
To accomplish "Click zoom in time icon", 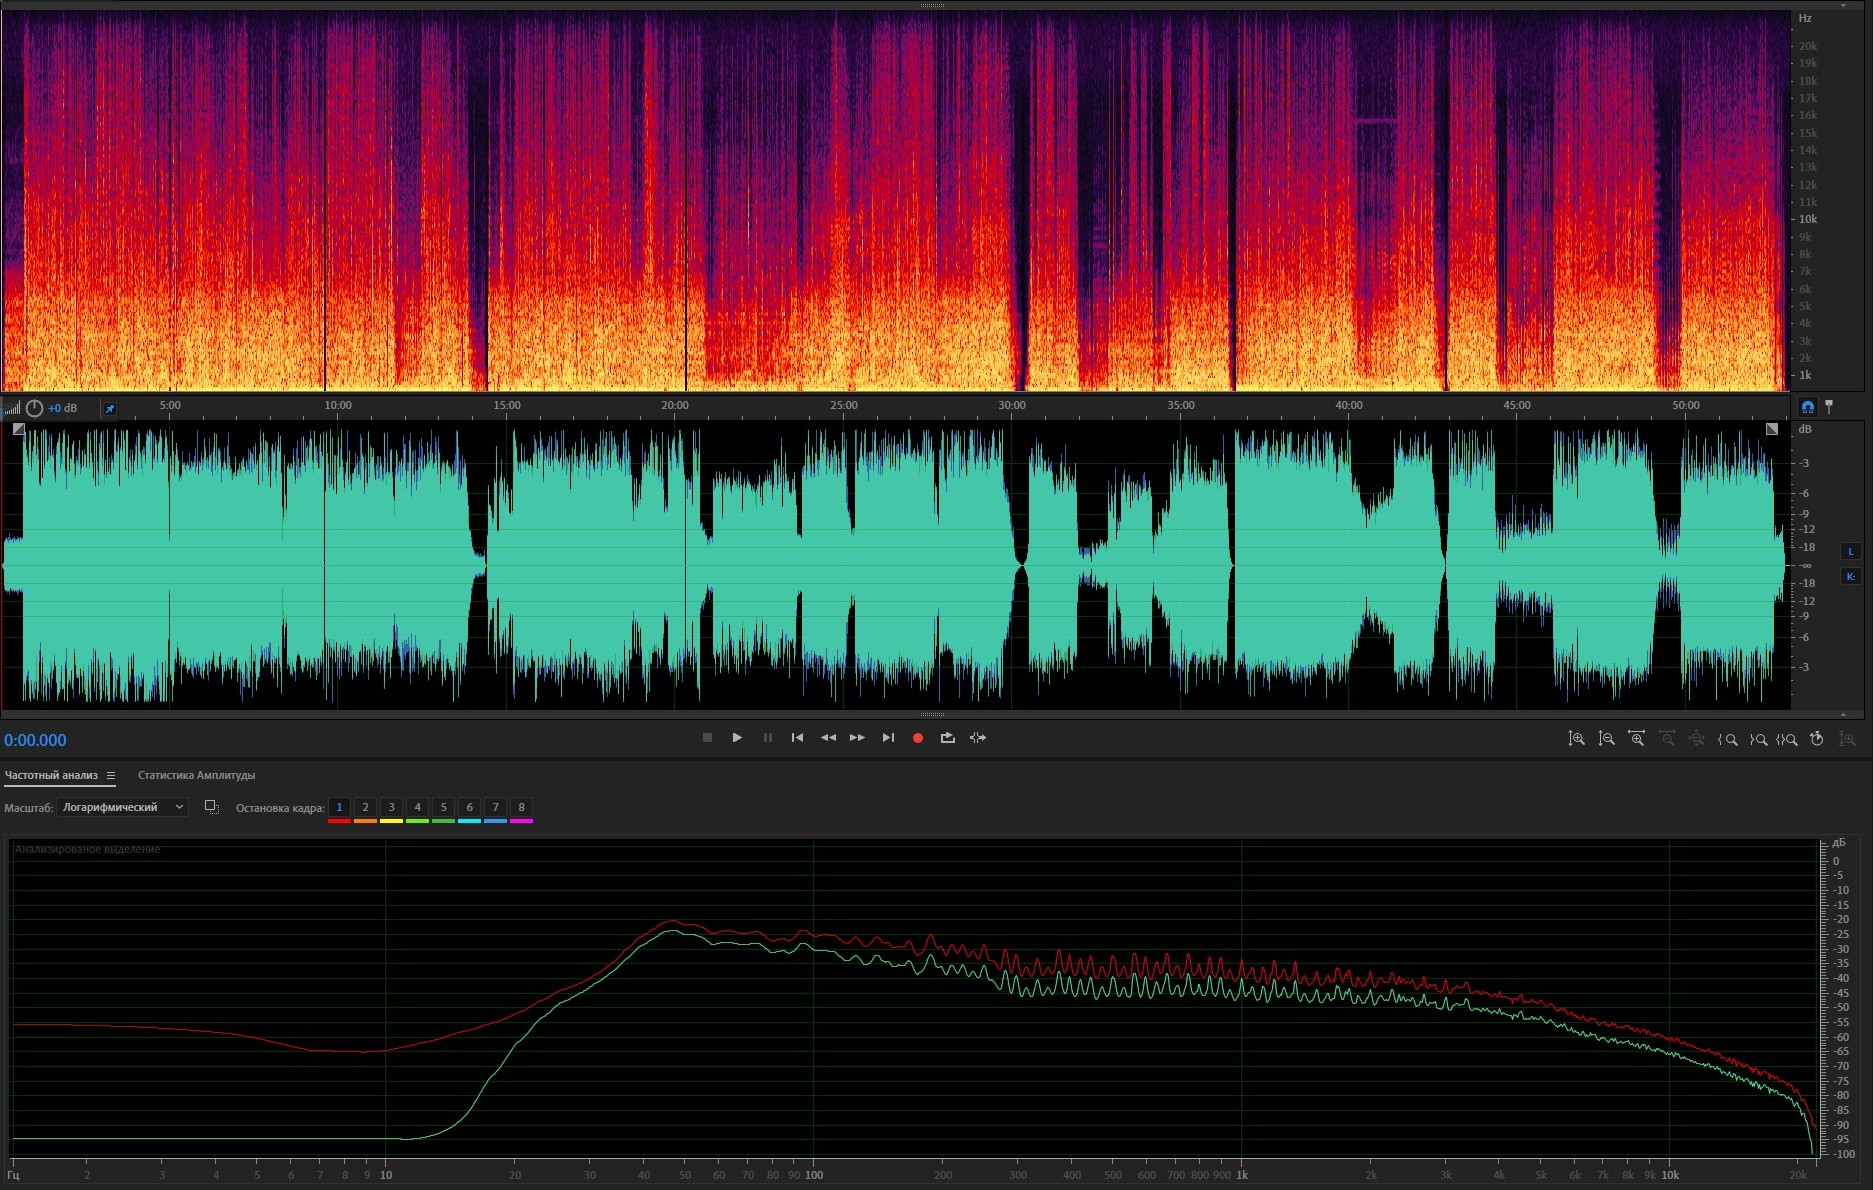I will (x=1636, y=739).
